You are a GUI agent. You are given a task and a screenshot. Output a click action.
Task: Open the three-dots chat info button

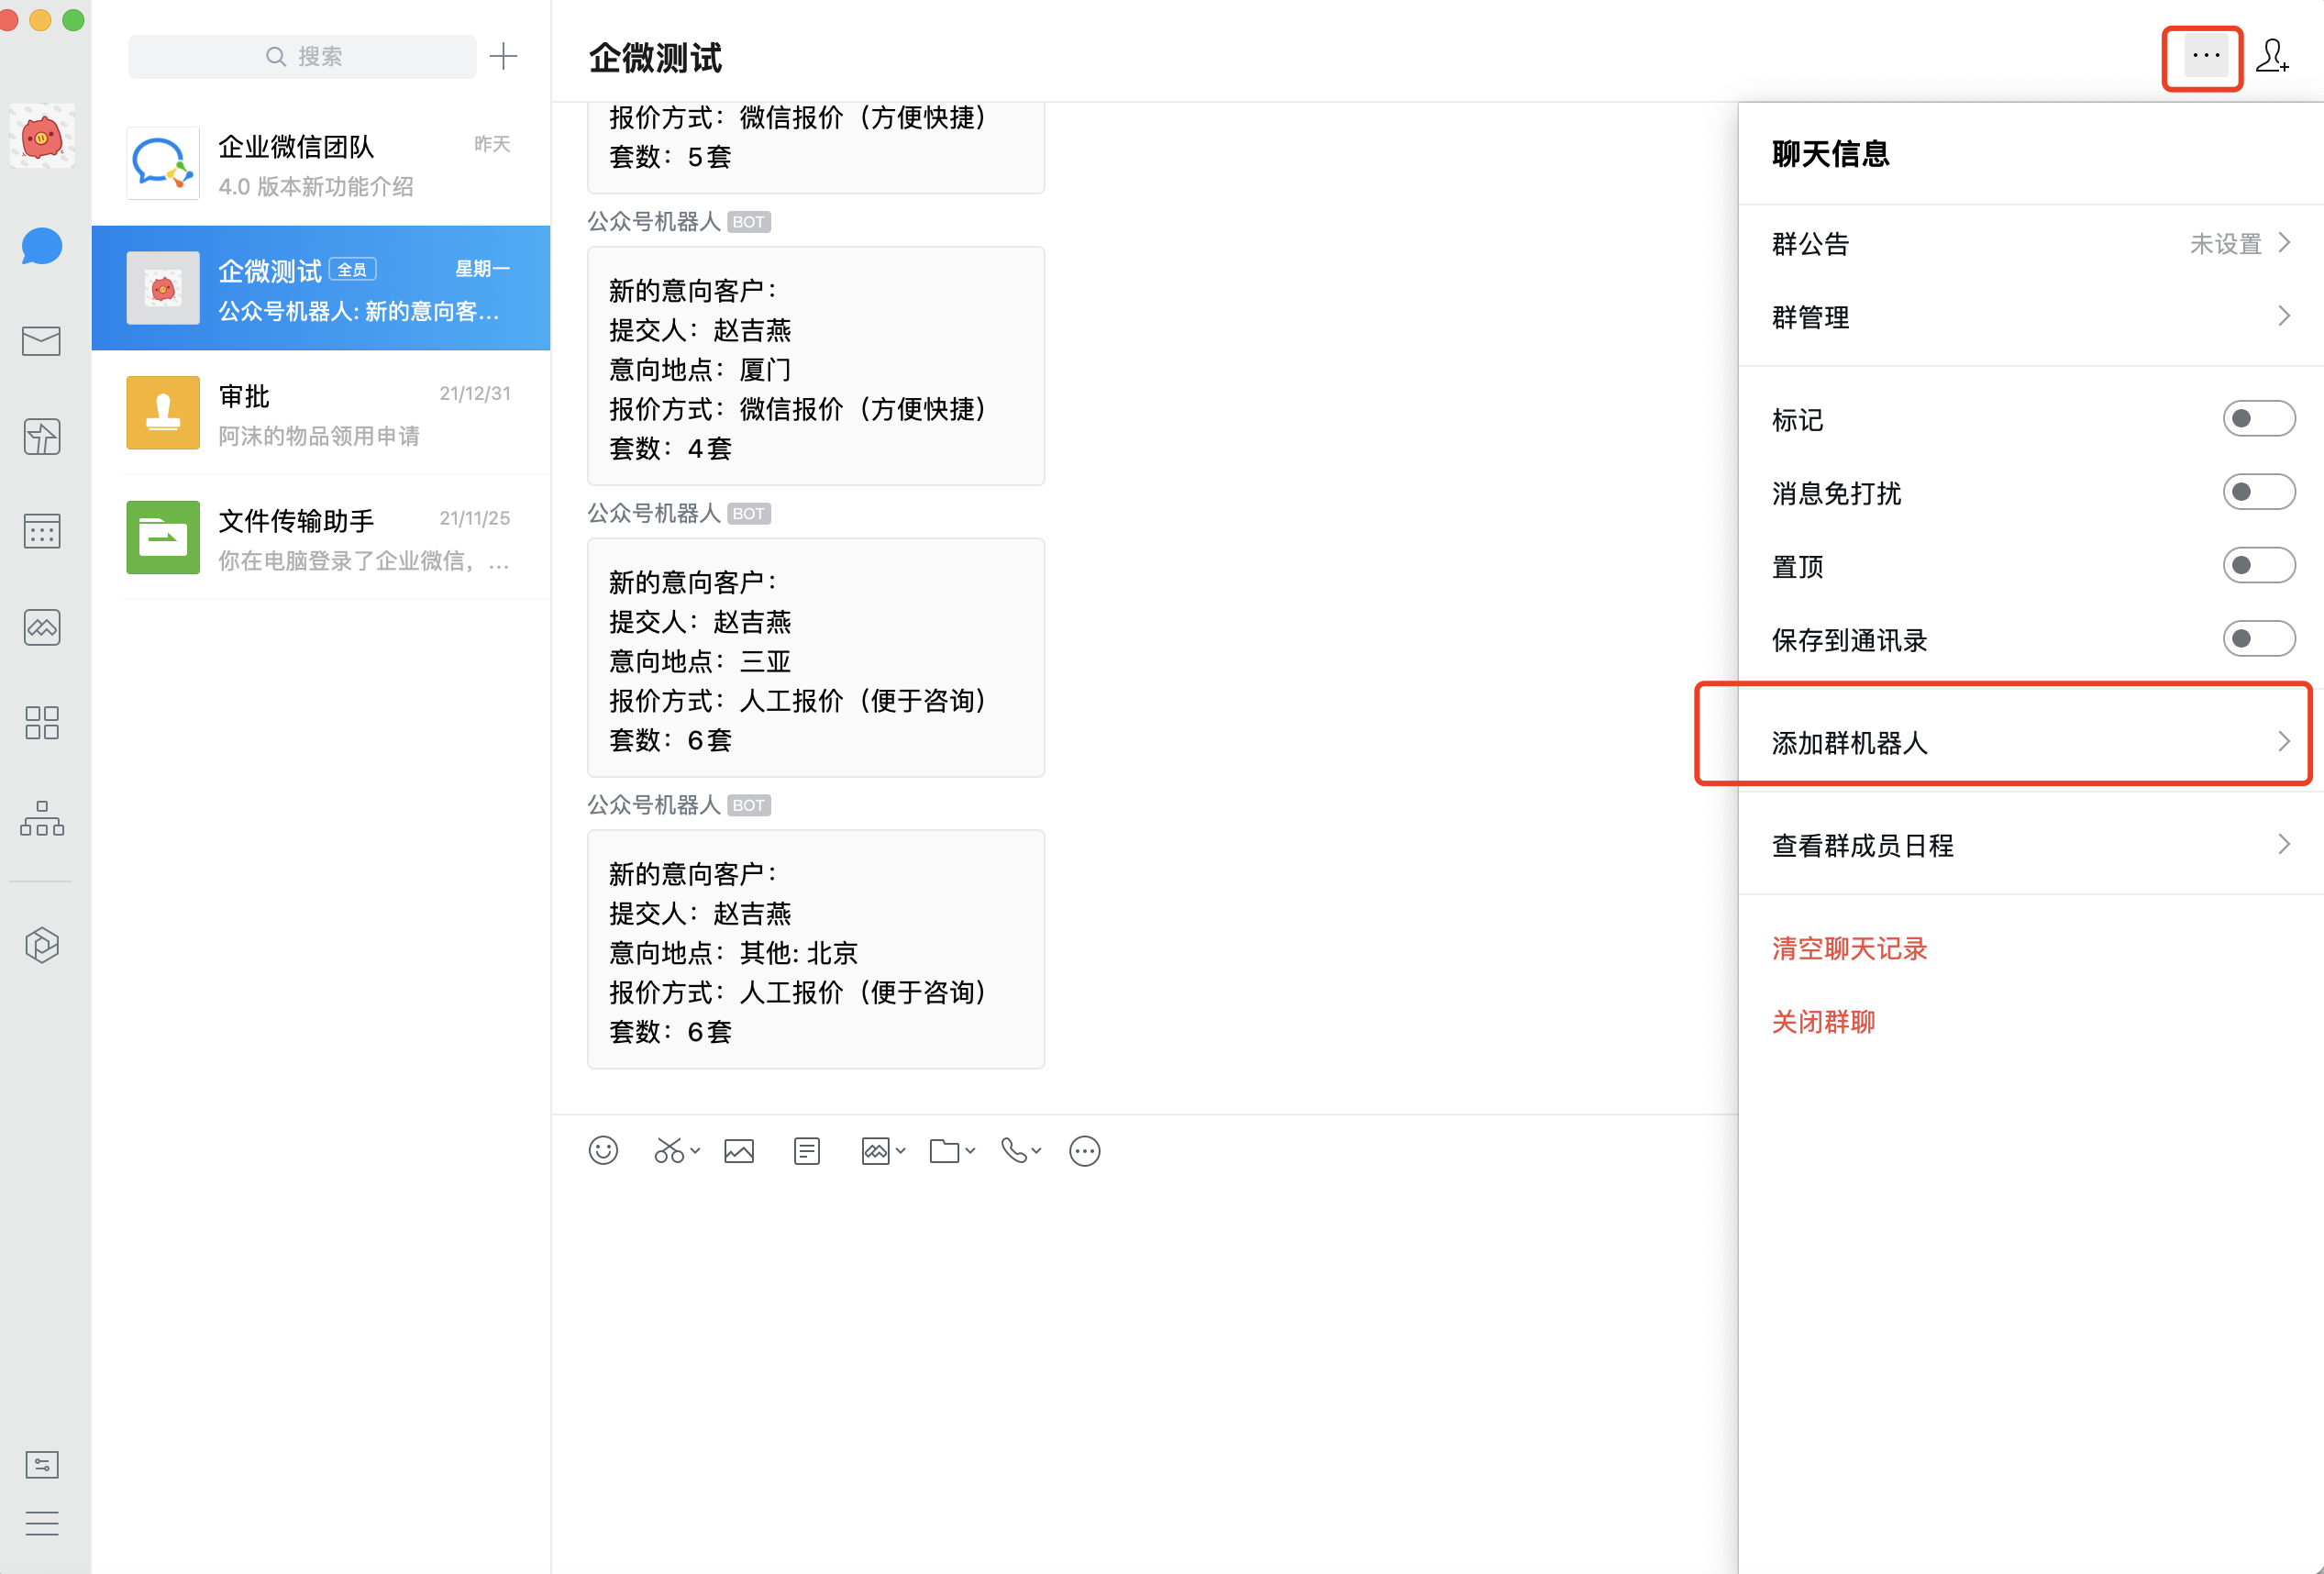[2206, 56]
